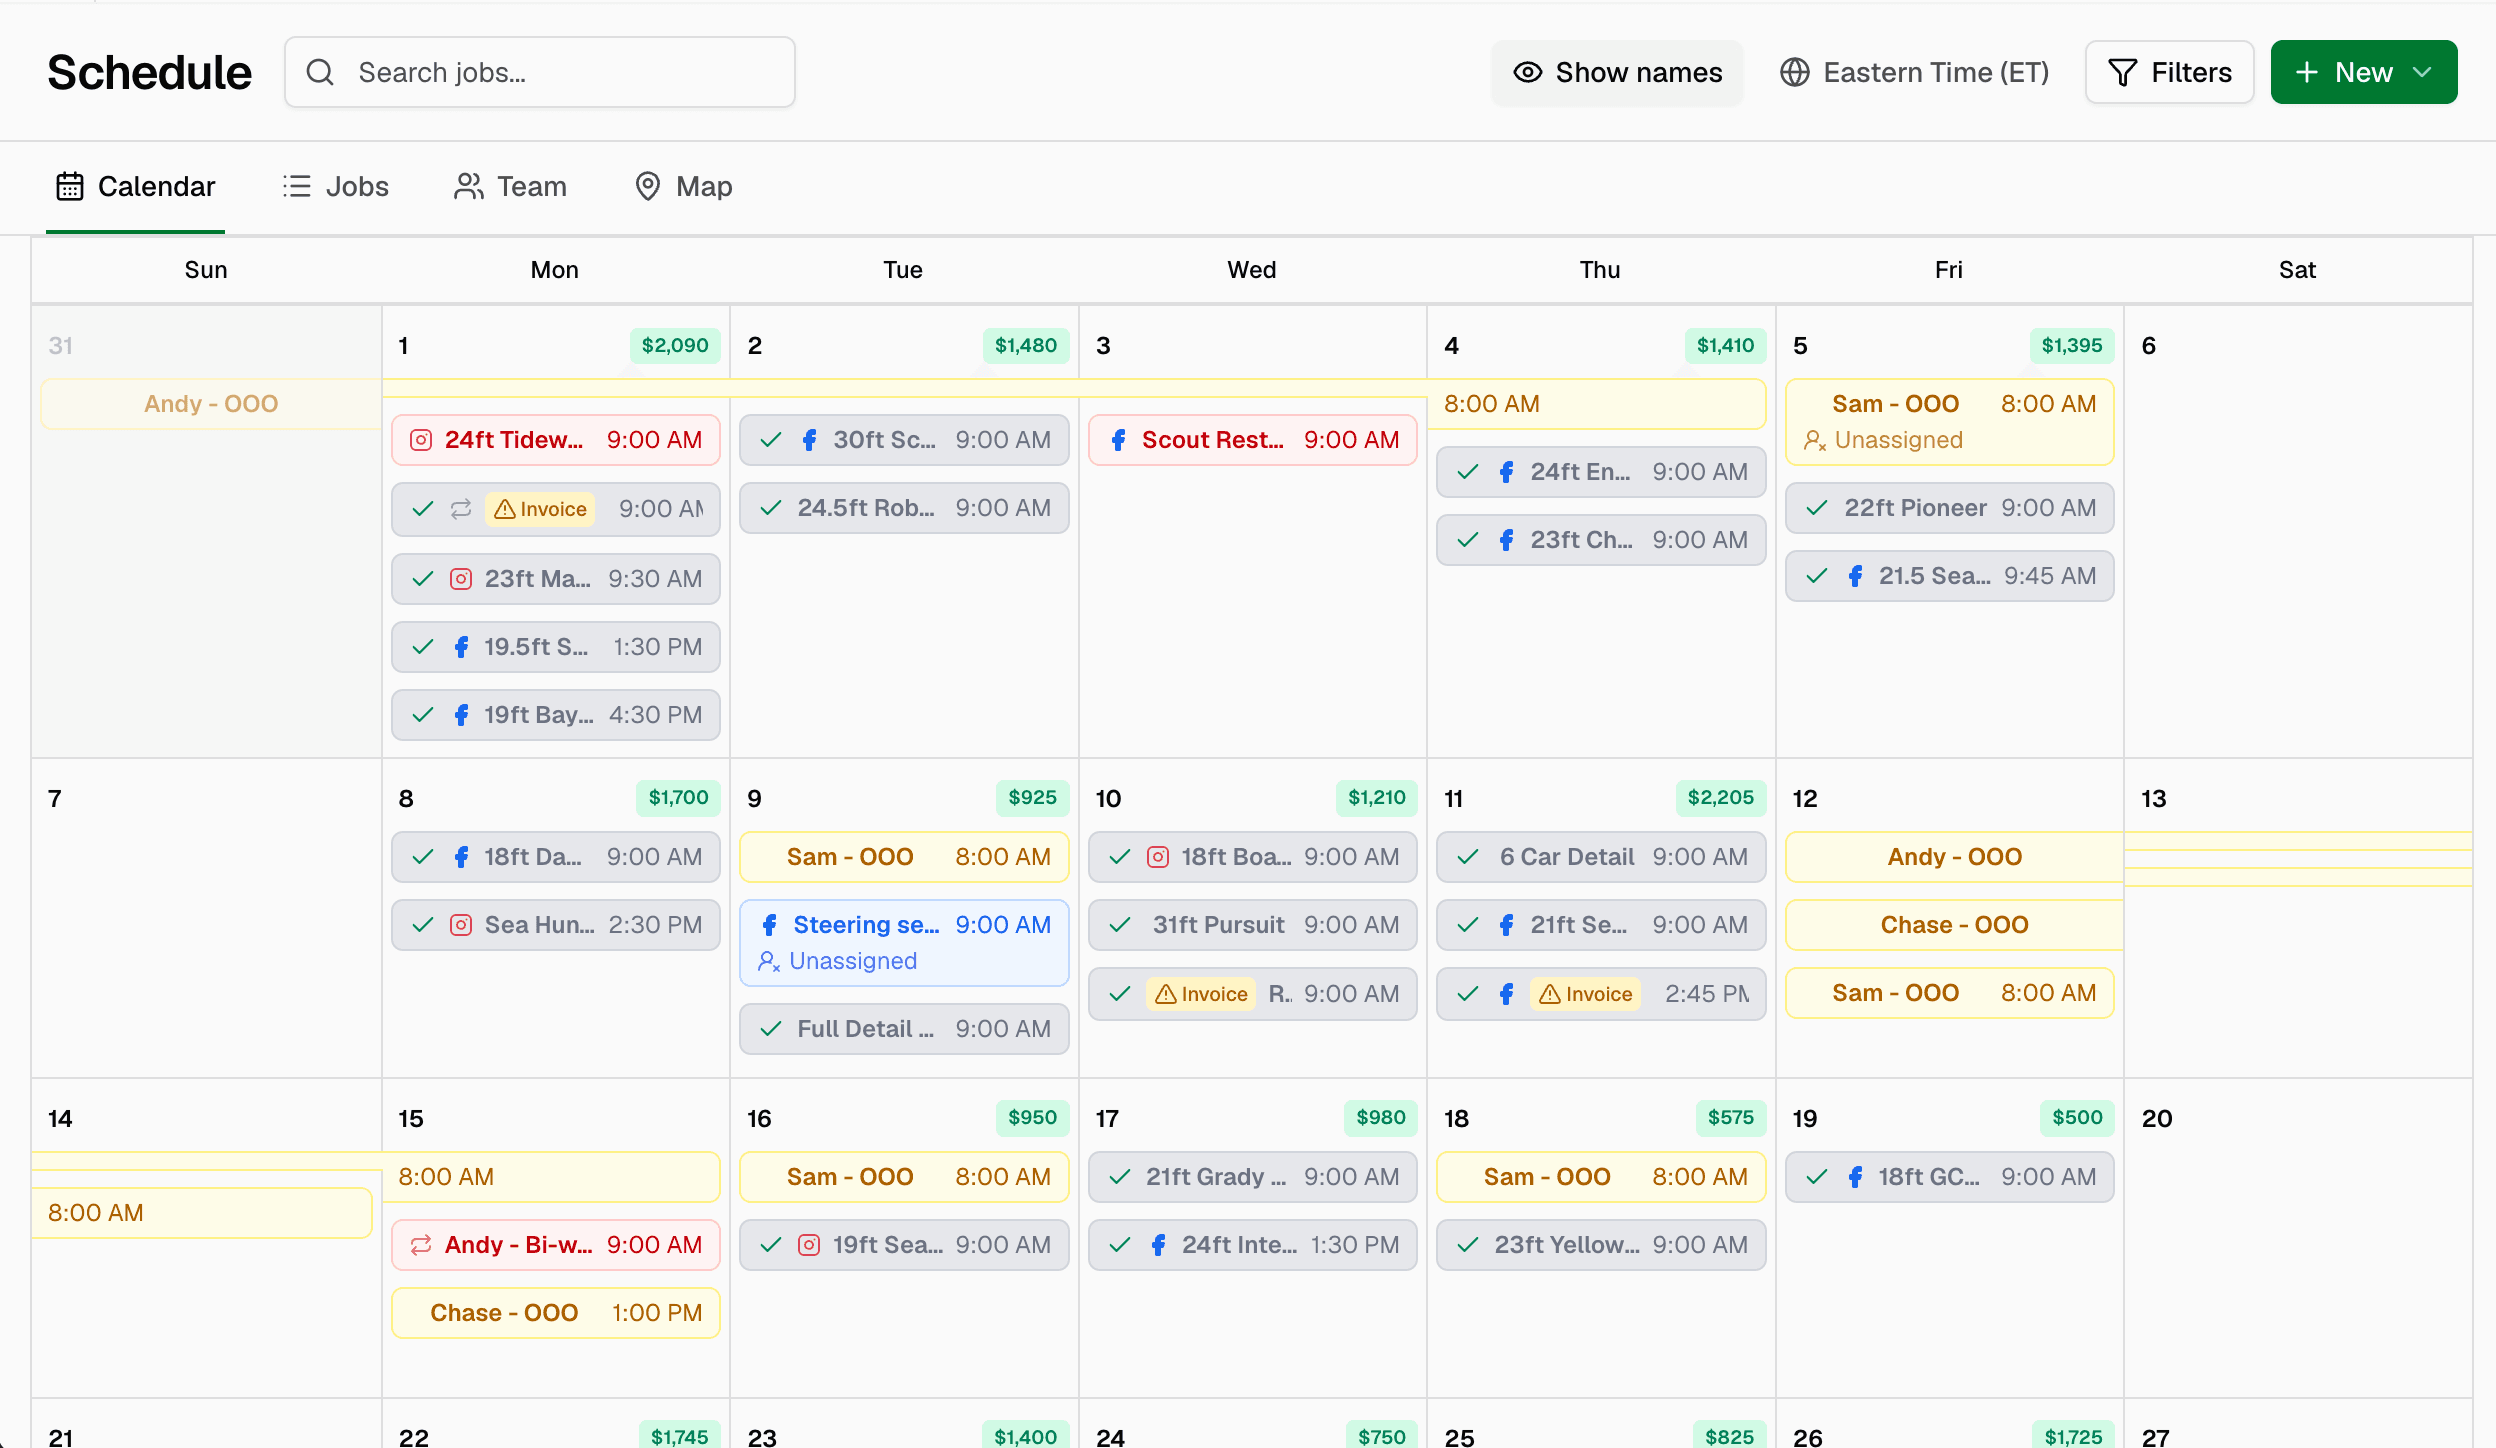
Task: Click Instagram icon on Sea Hun... job
Action: coord(461,925)
